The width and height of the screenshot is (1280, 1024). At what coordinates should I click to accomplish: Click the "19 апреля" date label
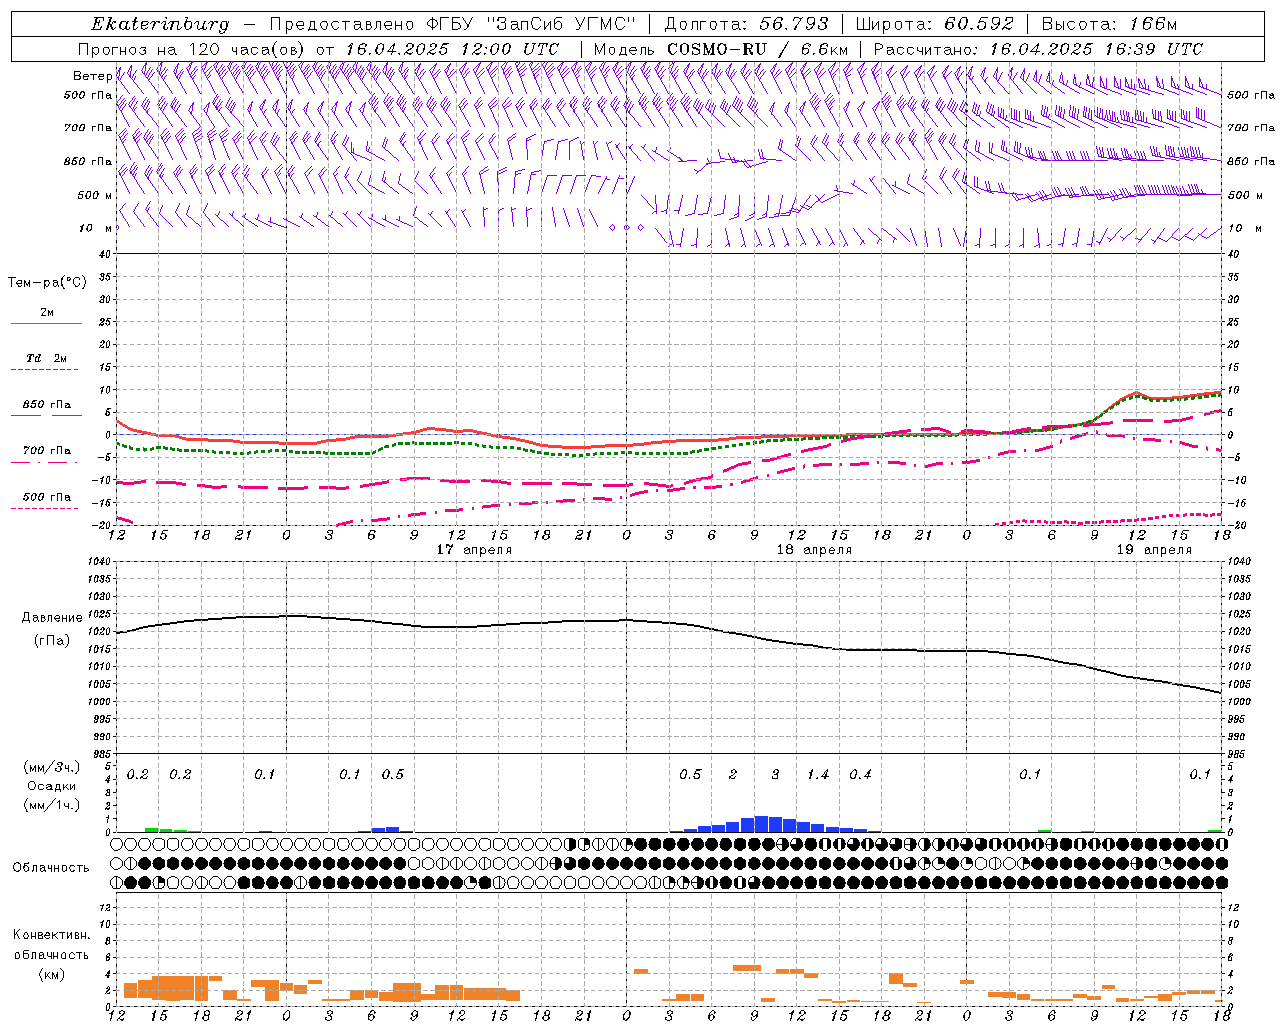(1154, 550)
